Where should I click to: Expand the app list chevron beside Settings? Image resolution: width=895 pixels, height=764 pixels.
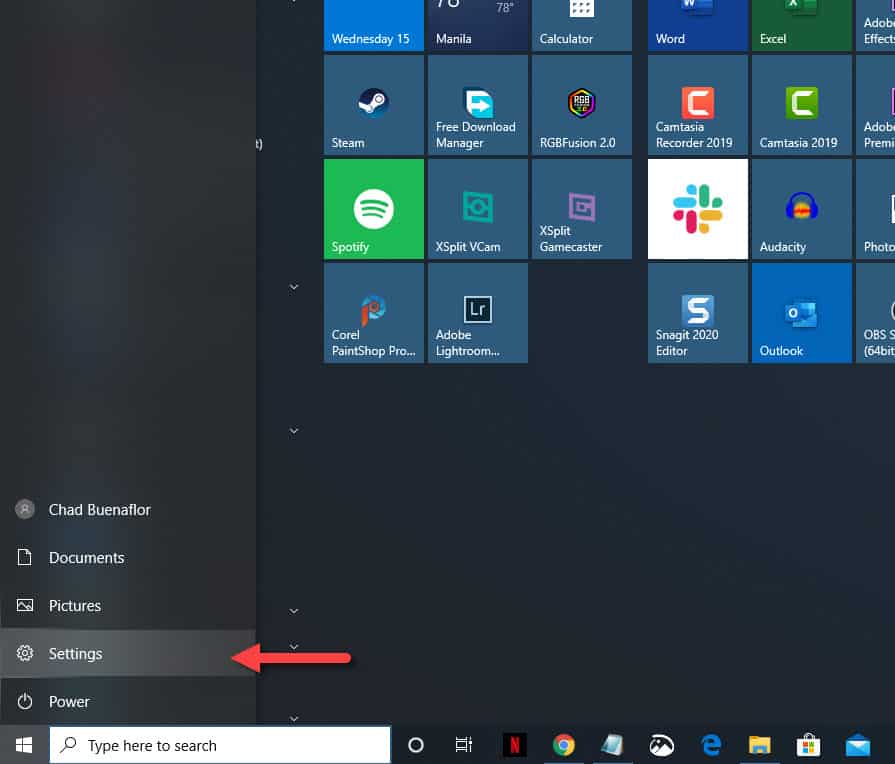294,646
